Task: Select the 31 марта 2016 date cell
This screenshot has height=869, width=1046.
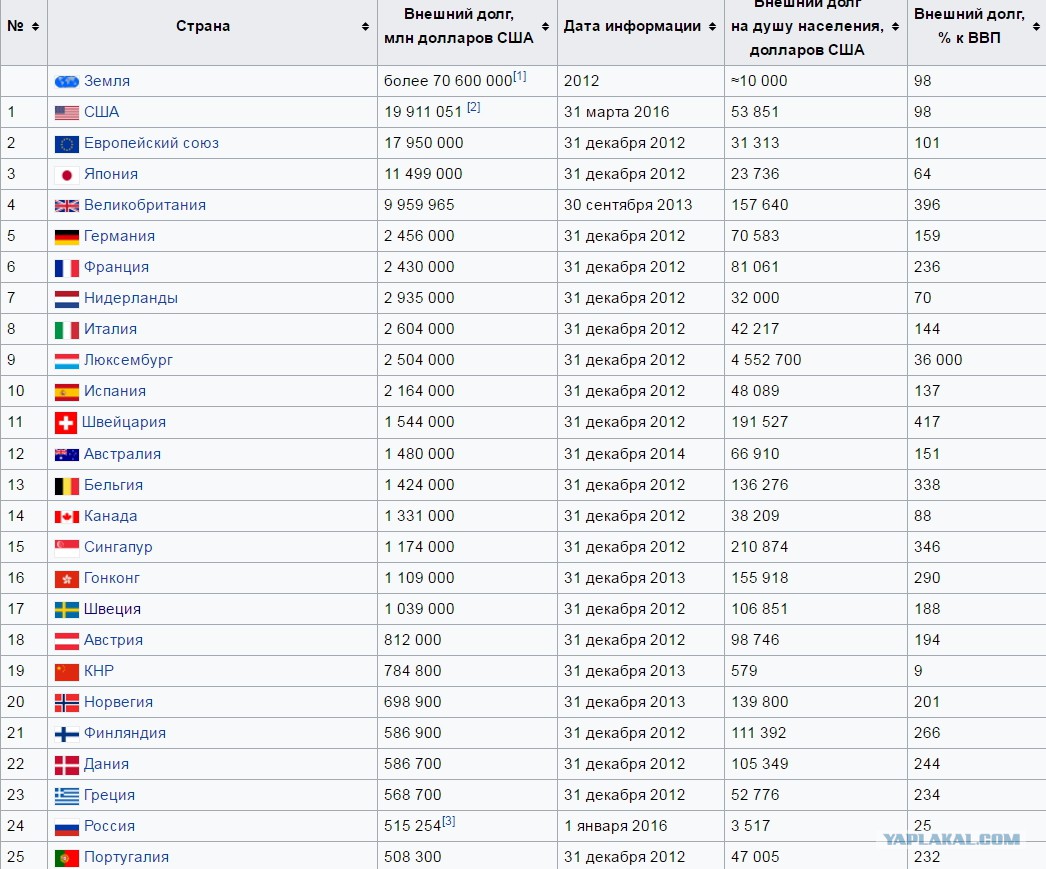Action: (640, 112)
